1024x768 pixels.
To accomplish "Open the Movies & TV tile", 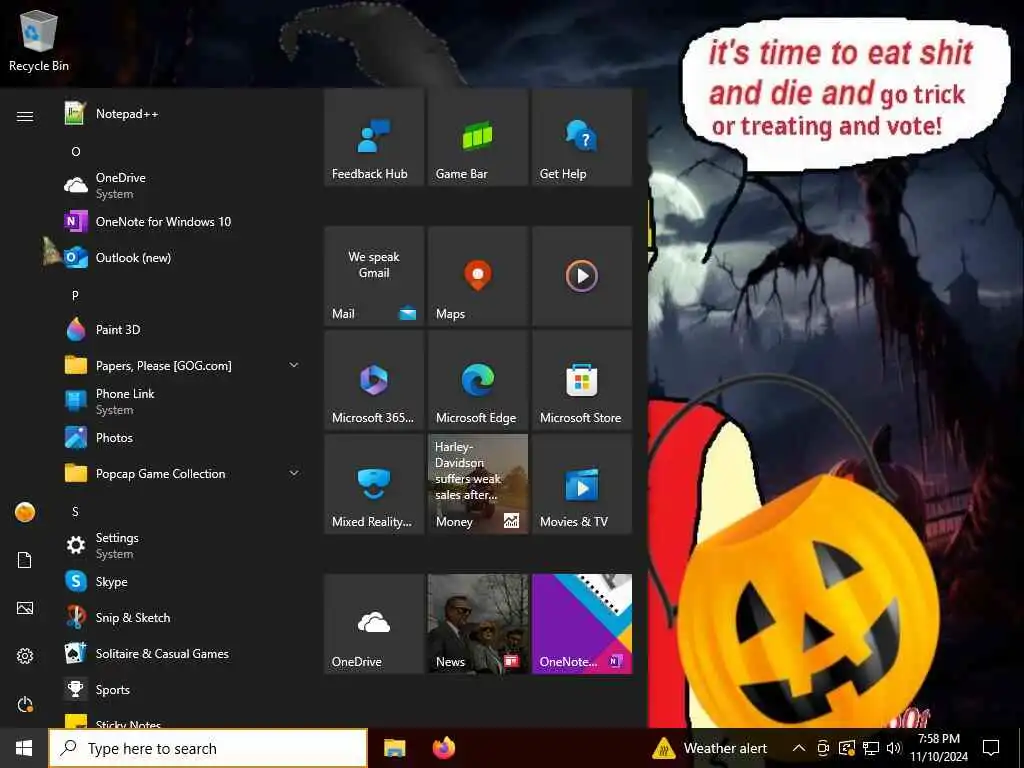I will (582, 484).
